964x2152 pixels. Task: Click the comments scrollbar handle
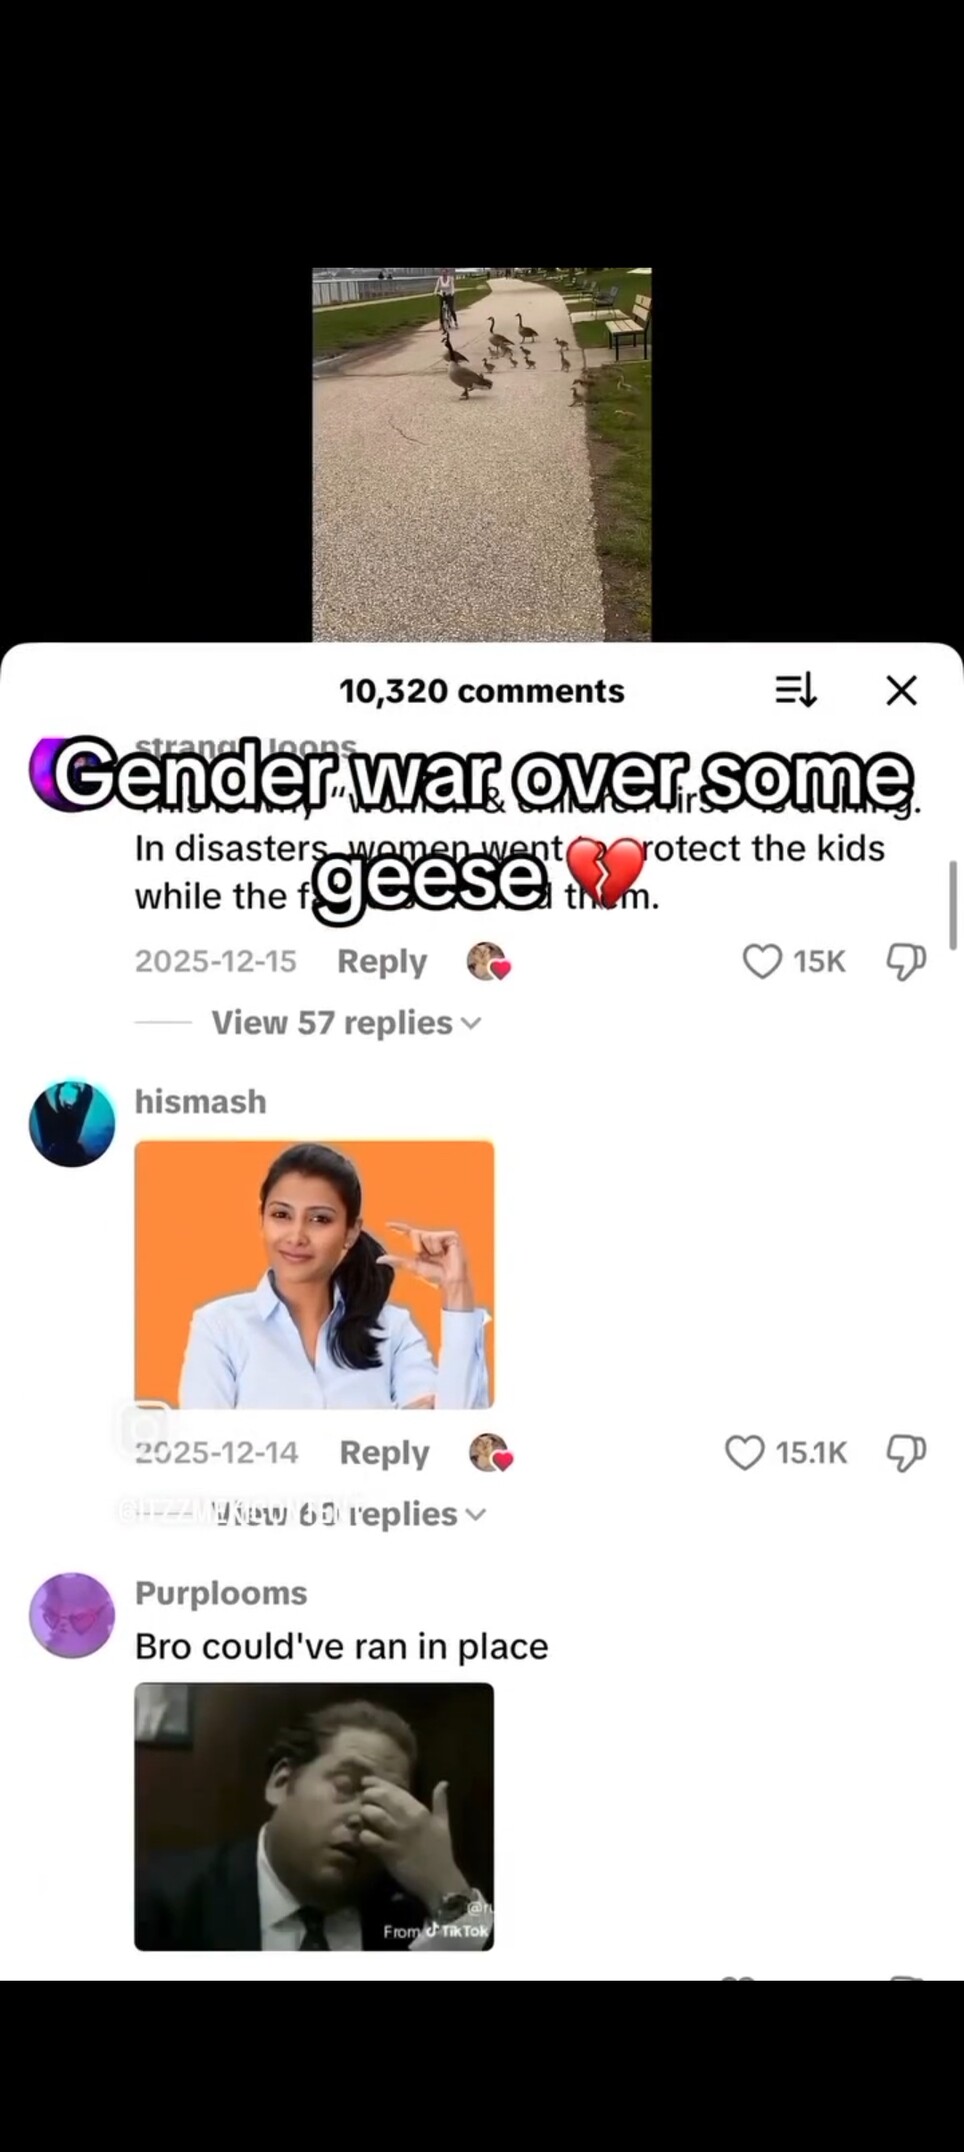pyautogui.click(x=953, y=904)
